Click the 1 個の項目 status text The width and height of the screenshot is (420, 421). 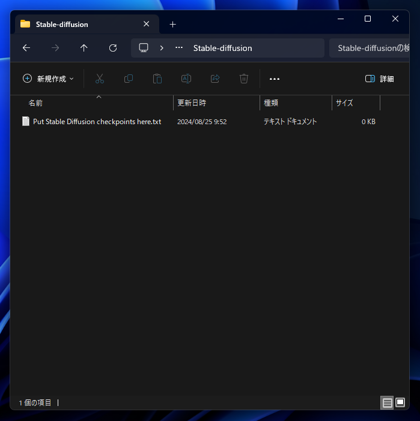pyautogui.click(x=35, y=403)
